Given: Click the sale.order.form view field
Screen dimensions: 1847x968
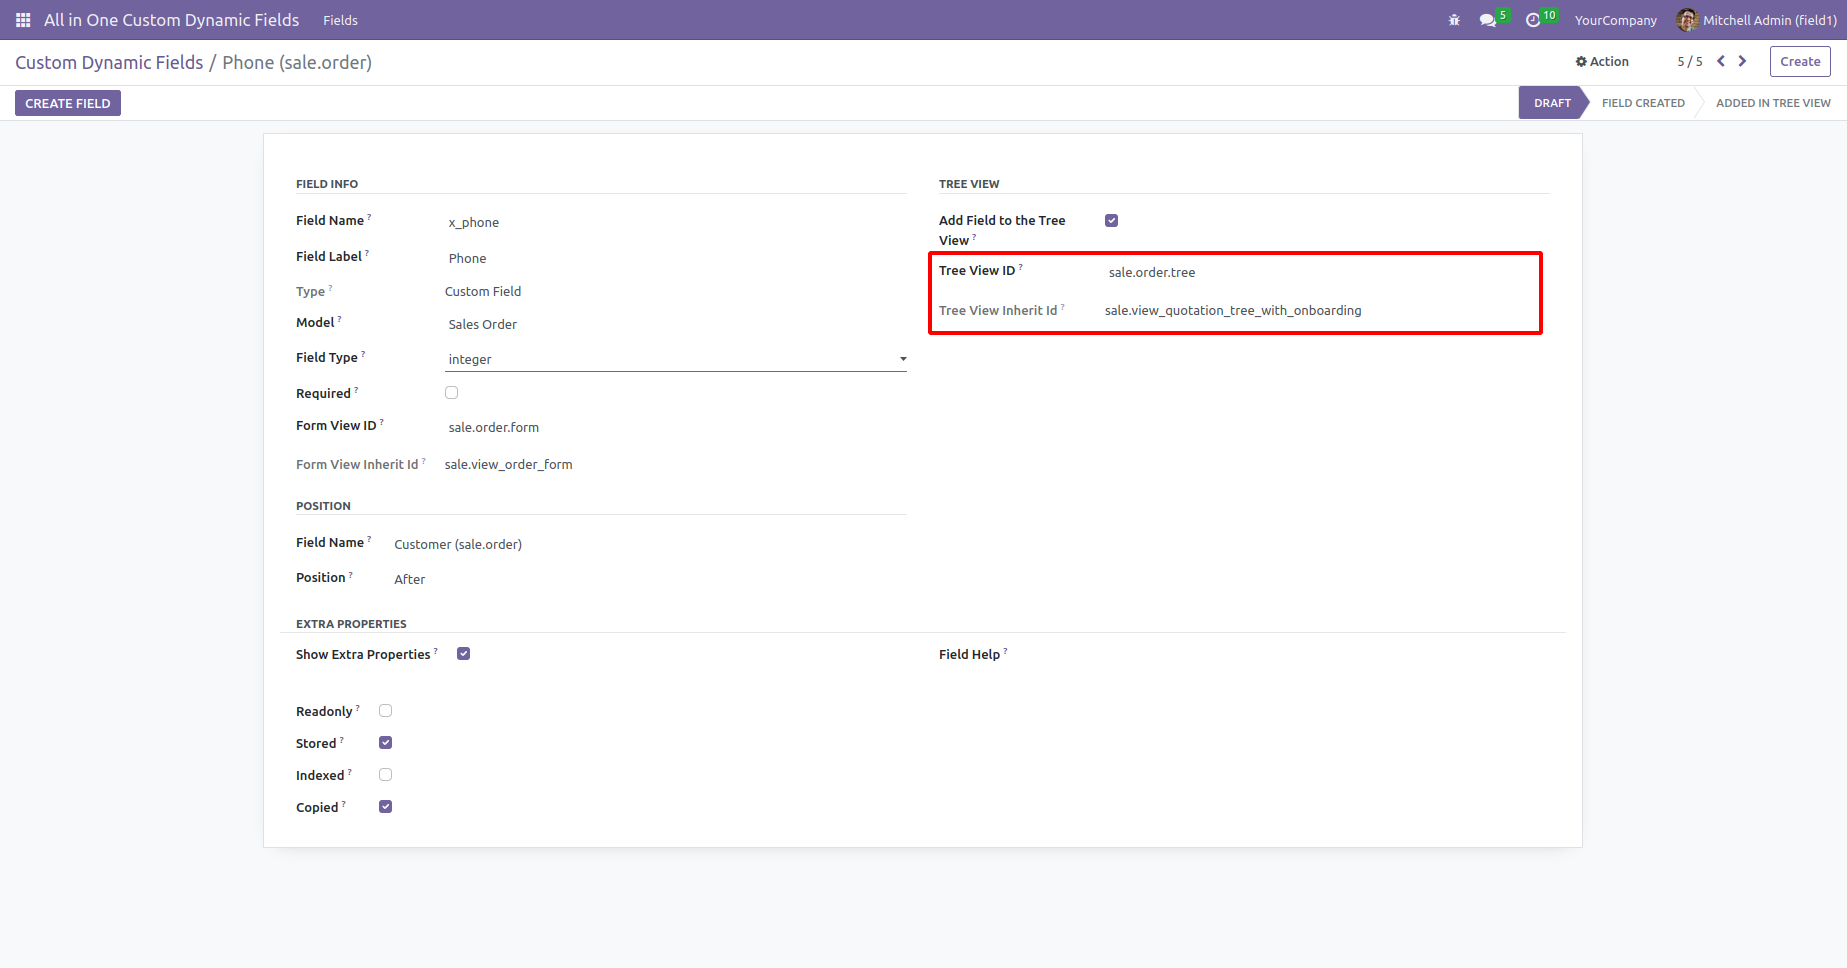Looking at the screenshot, I should (676, 427).
